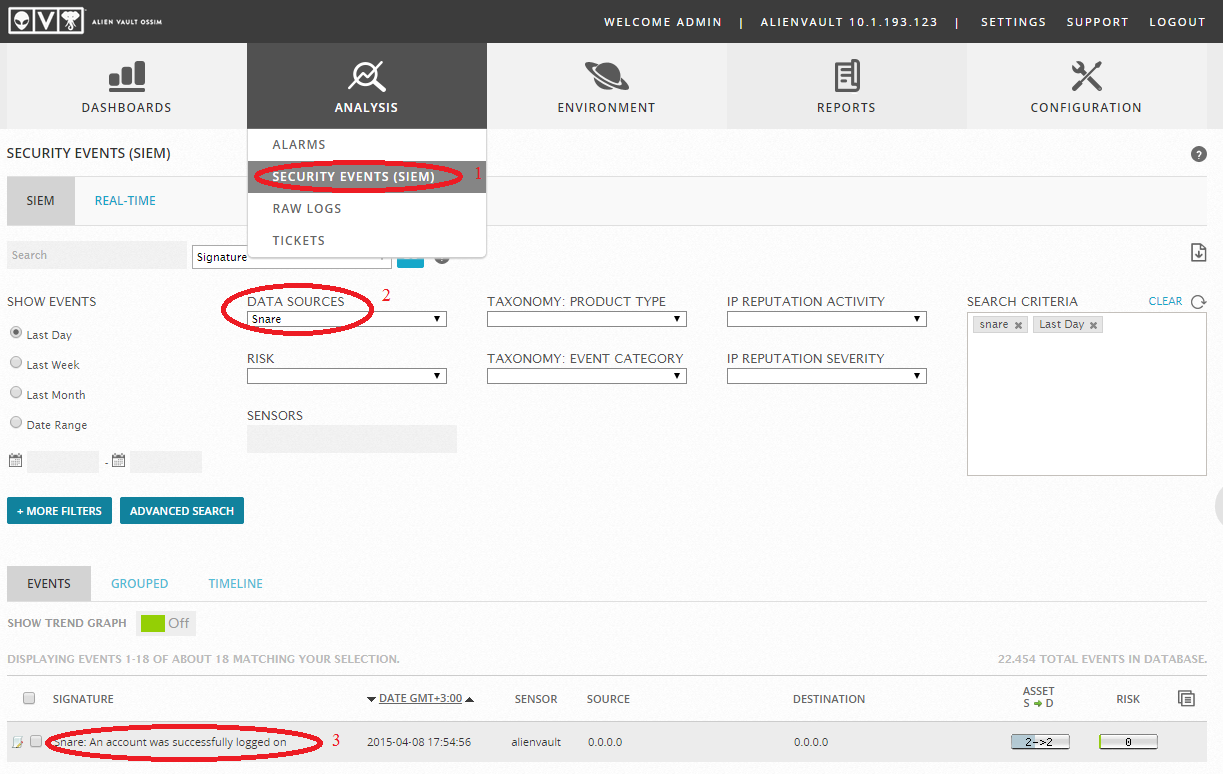Switch to the SIEM tab
The image size is (1223, 774).
[x=40, y=200]
